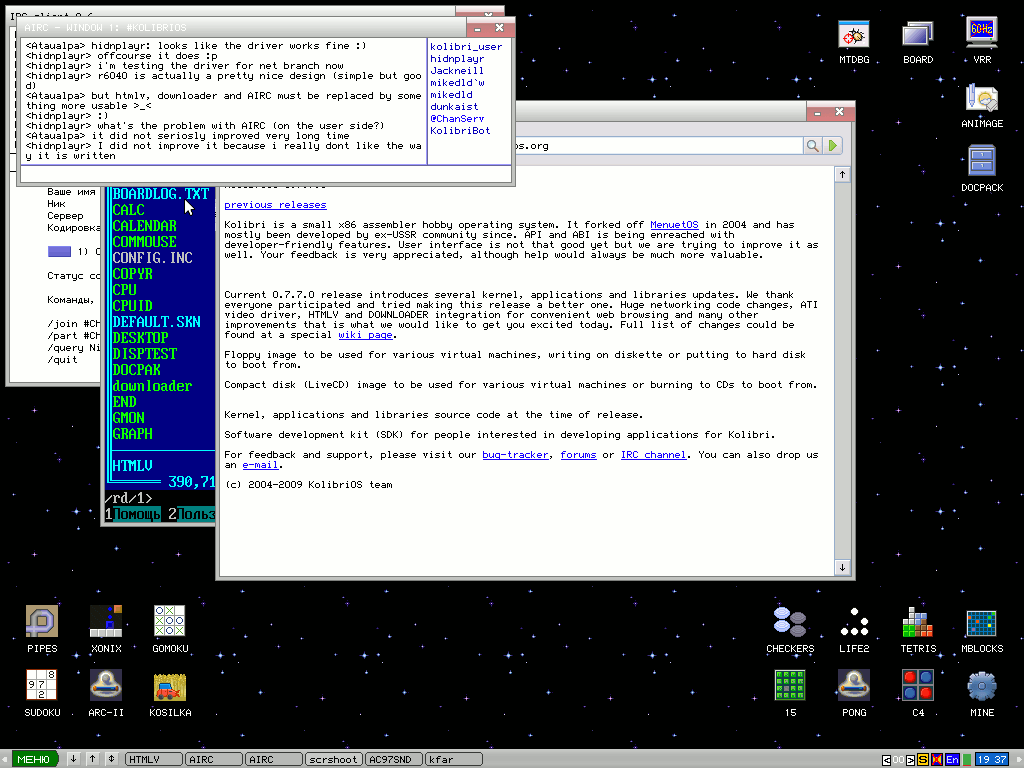Click the magnifier search icon in browser
The image size is (1024, 768).
(x=814, y=146)
